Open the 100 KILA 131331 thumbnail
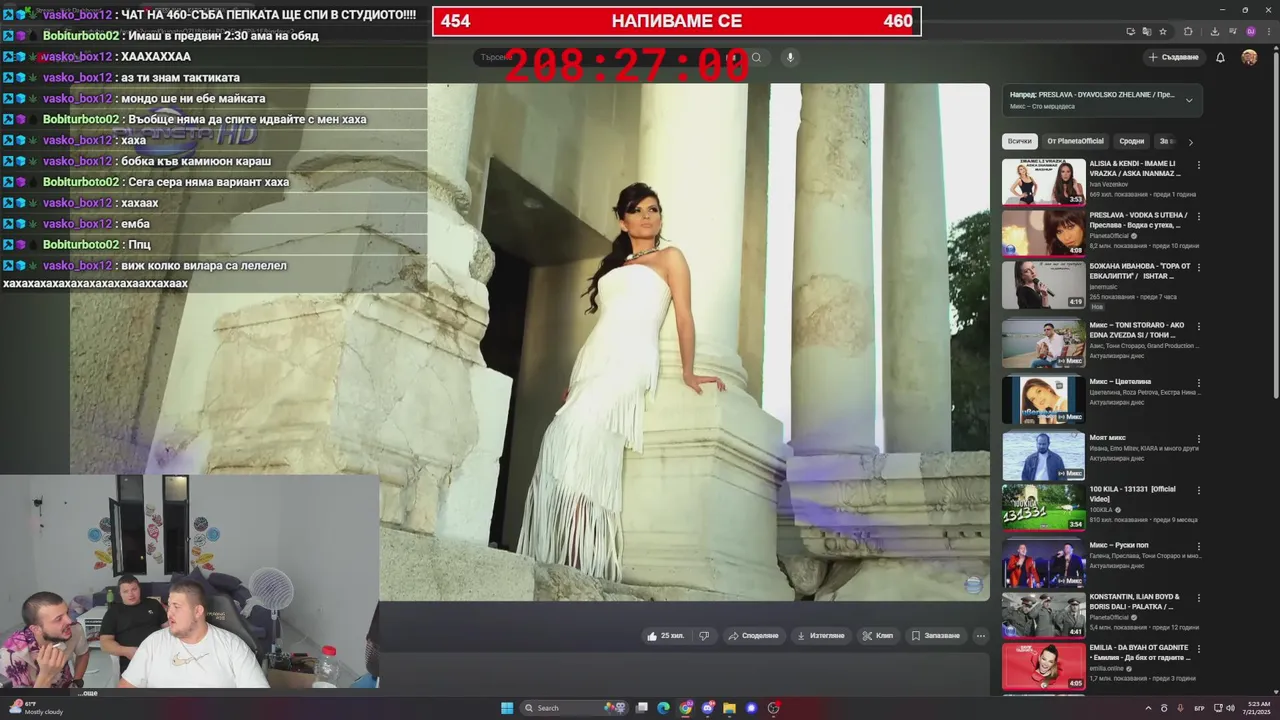This screenshot has width=1280, height=720. [x=1043, y=507]
